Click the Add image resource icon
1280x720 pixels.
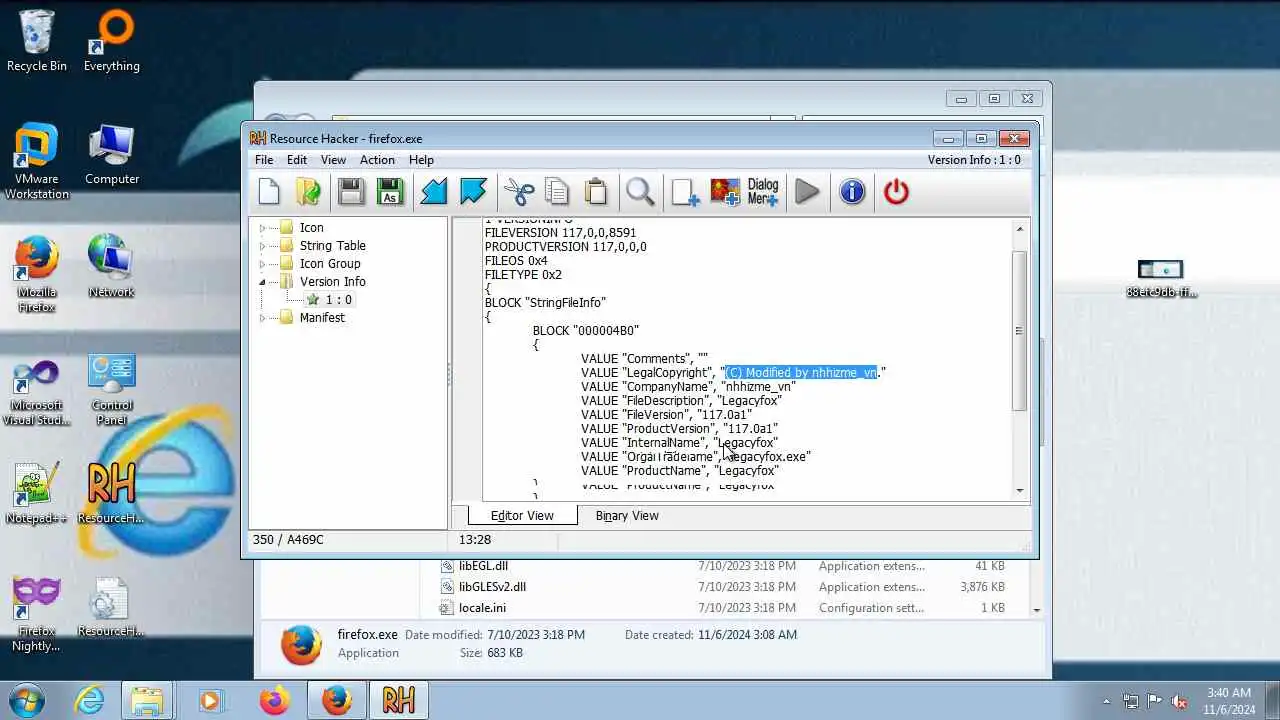click(725, 192)
